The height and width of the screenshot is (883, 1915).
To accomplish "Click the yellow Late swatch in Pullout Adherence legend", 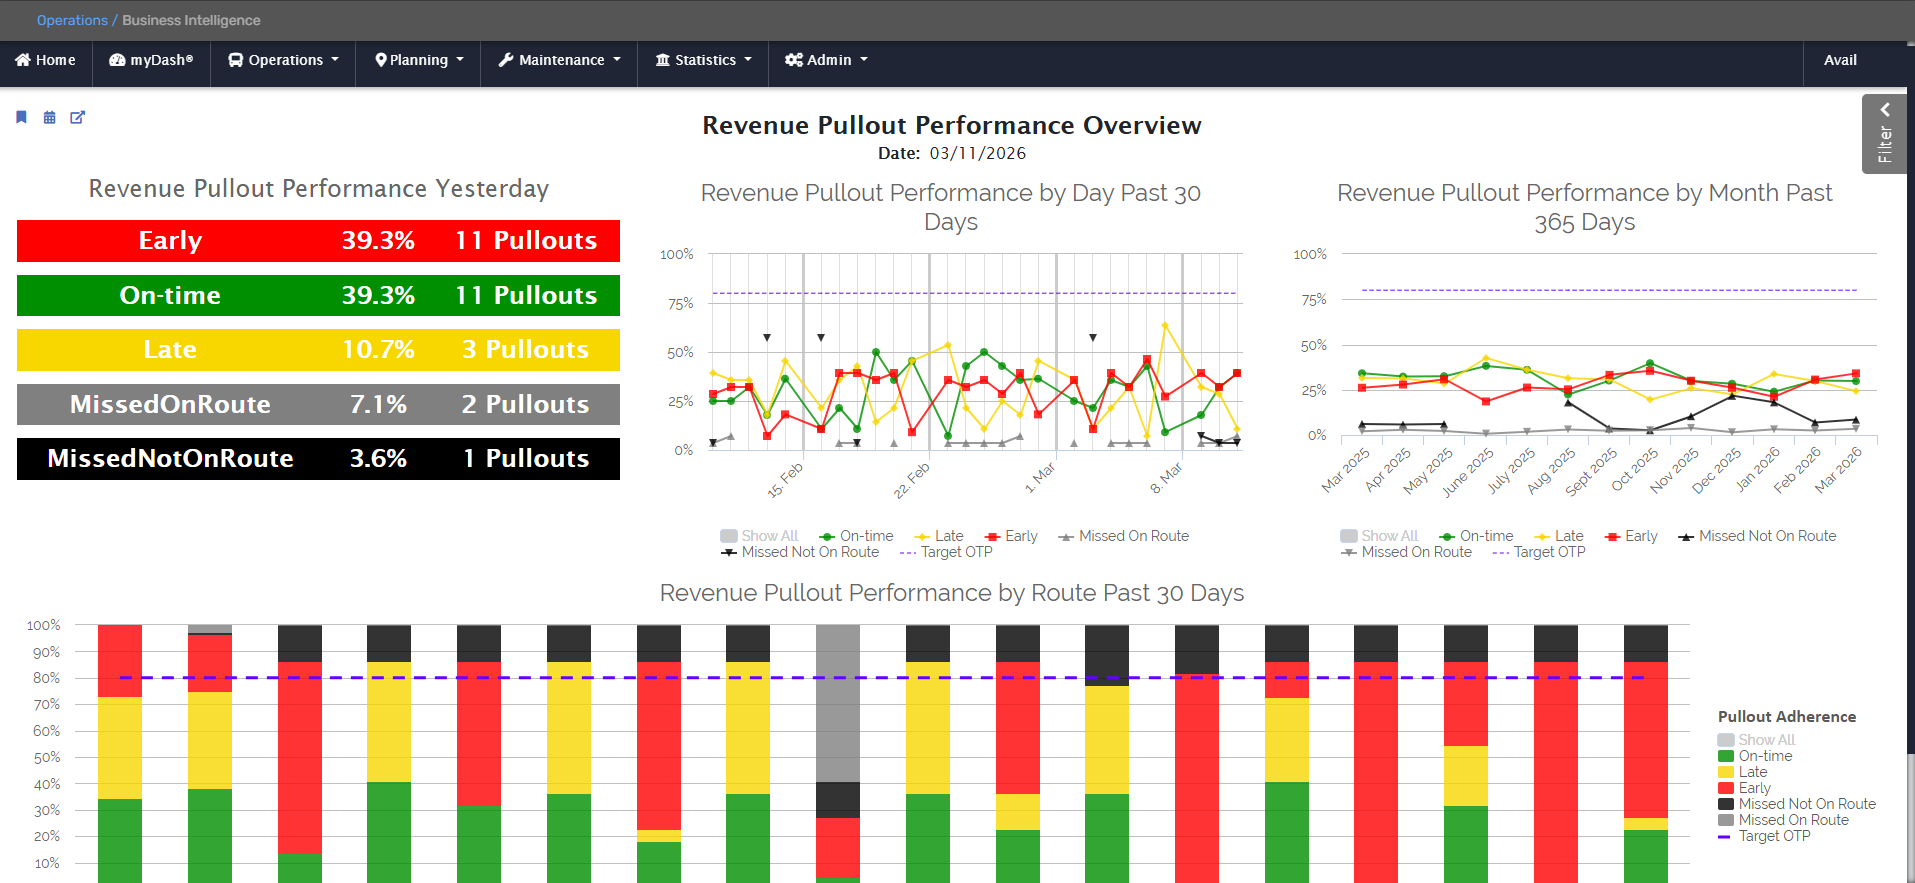I will [x=1726, y=772].
